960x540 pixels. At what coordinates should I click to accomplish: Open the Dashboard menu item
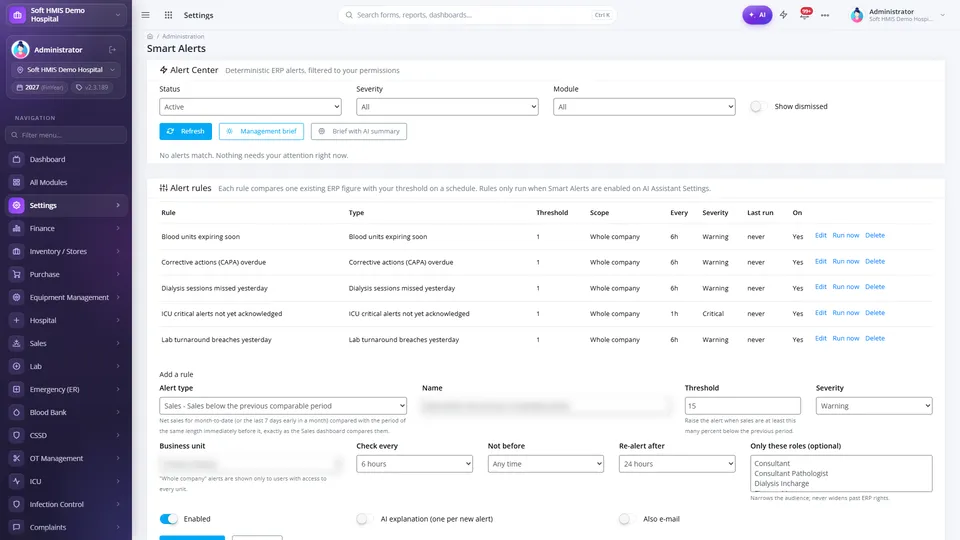tap(66, 159)
